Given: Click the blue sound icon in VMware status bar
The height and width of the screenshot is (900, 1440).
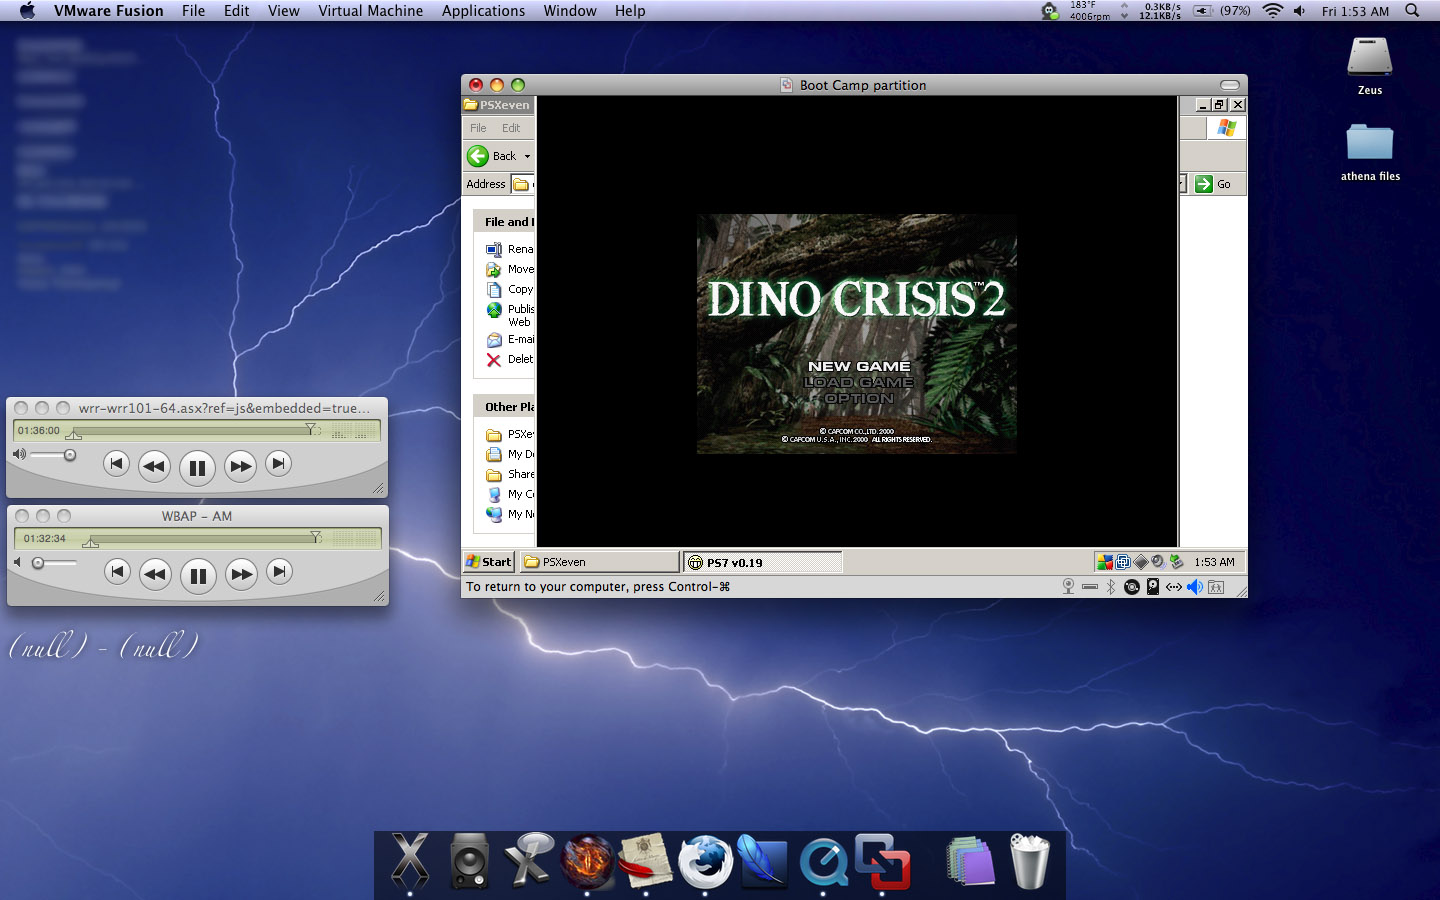Looking at the screenshot, I should click(x=1195, y=587).
